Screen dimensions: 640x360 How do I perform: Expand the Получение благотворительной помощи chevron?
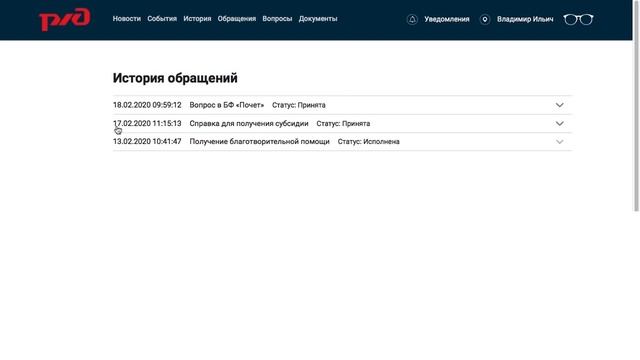[560, 142]
